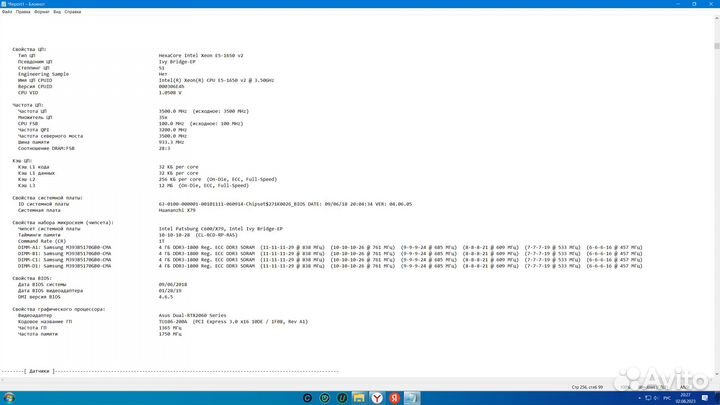
Task: Open the Файл menu
Action: coord(7,12)
